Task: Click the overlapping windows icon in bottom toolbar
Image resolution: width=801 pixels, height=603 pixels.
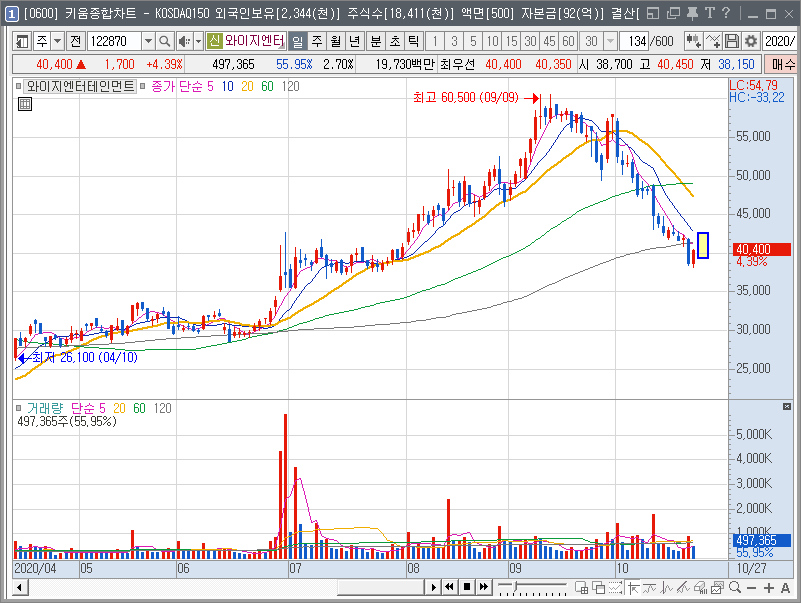Action: [x=598, y=588]
